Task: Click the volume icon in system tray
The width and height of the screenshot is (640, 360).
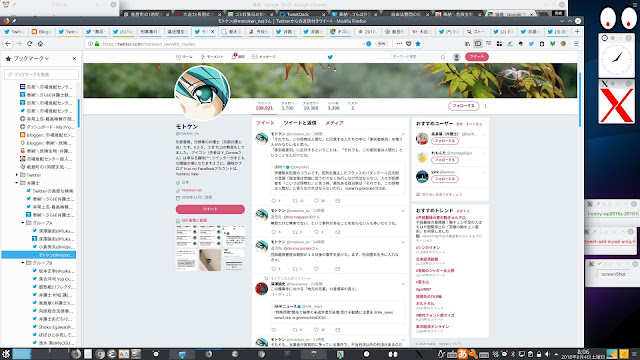Action: 547,354
